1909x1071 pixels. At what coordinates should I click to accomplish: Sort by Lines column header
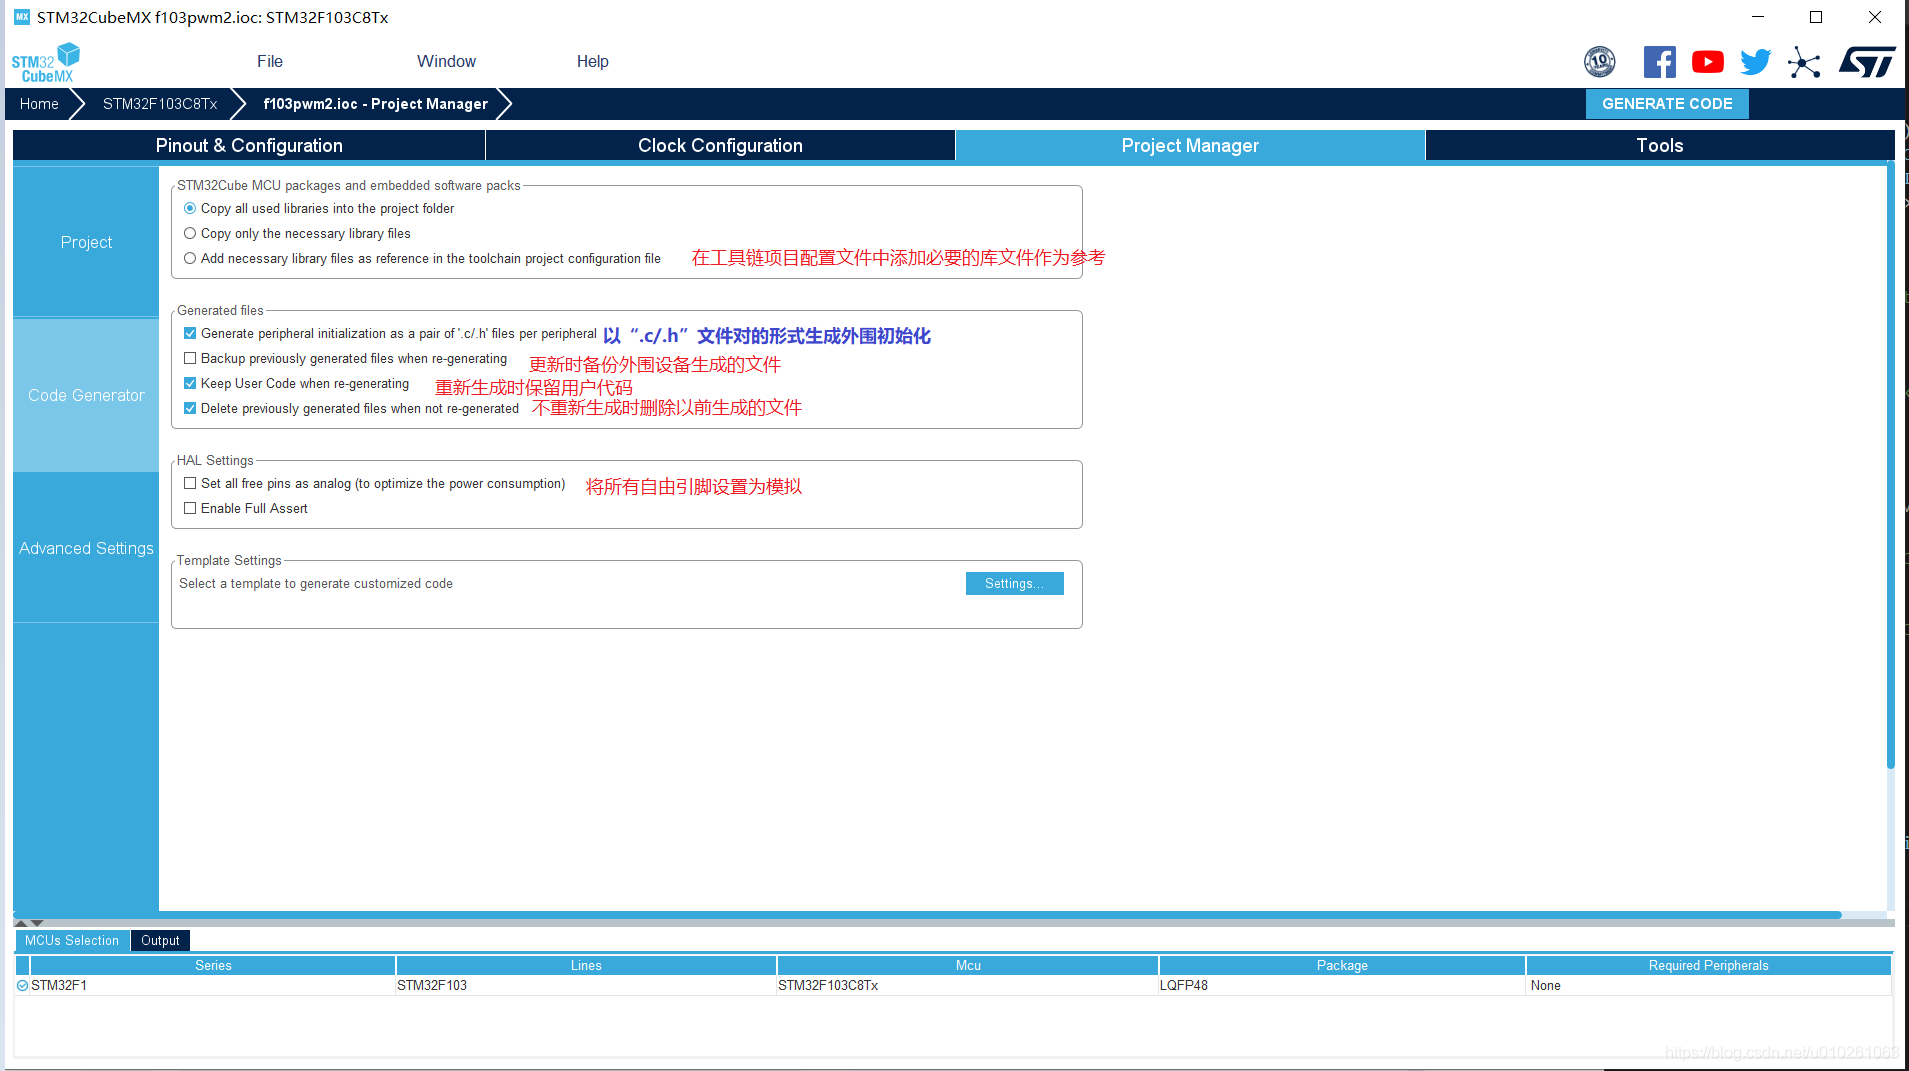pos(586,965)
